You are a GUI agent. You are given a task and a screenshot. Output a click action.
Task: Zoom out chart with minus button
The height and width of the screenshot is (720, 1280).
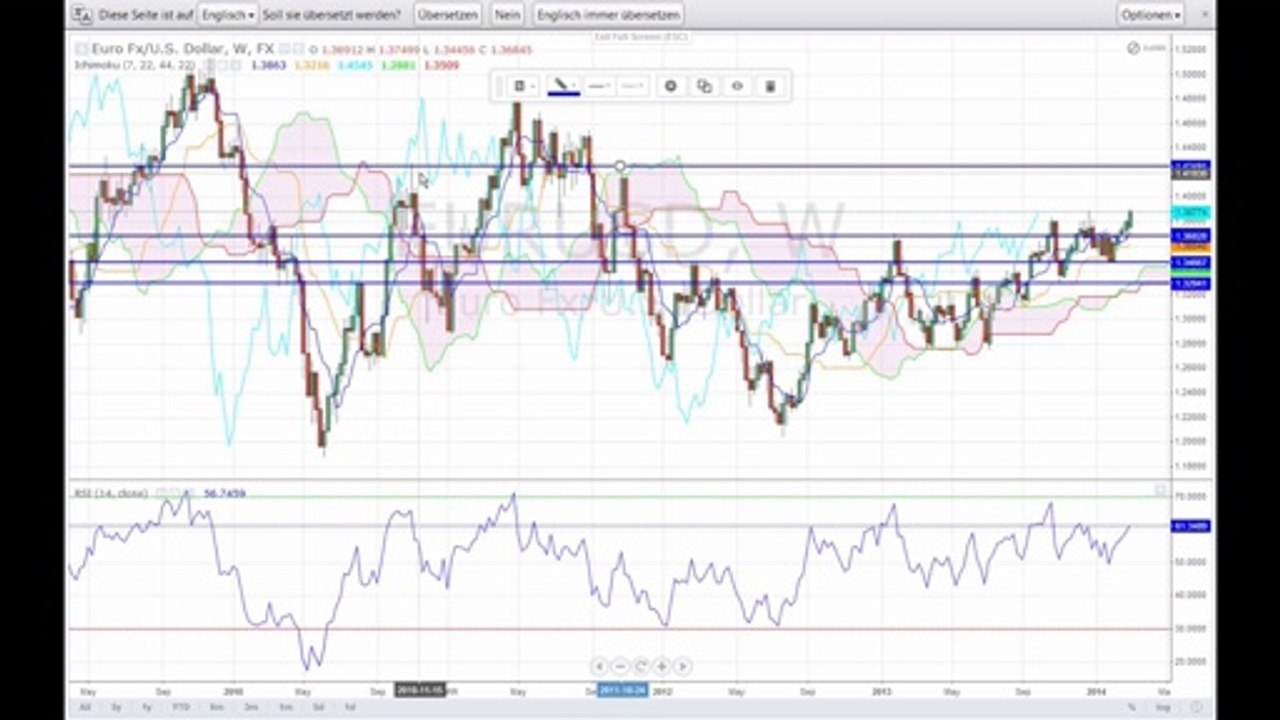pyautogui.click(x=620, y=665)
